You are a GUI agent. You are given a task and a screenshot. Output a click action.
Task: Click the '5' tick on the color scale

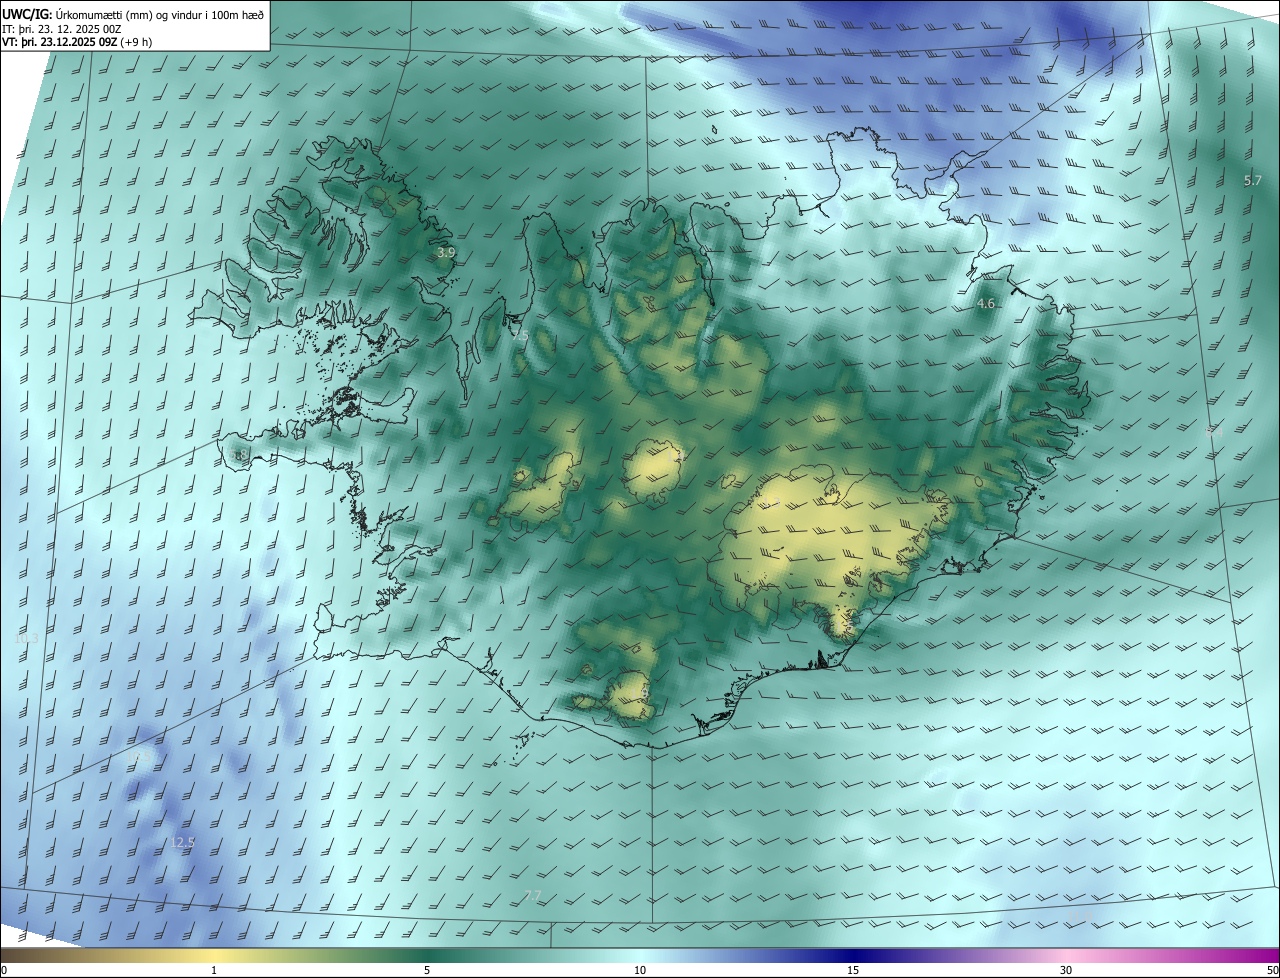[x=427, y=970]
